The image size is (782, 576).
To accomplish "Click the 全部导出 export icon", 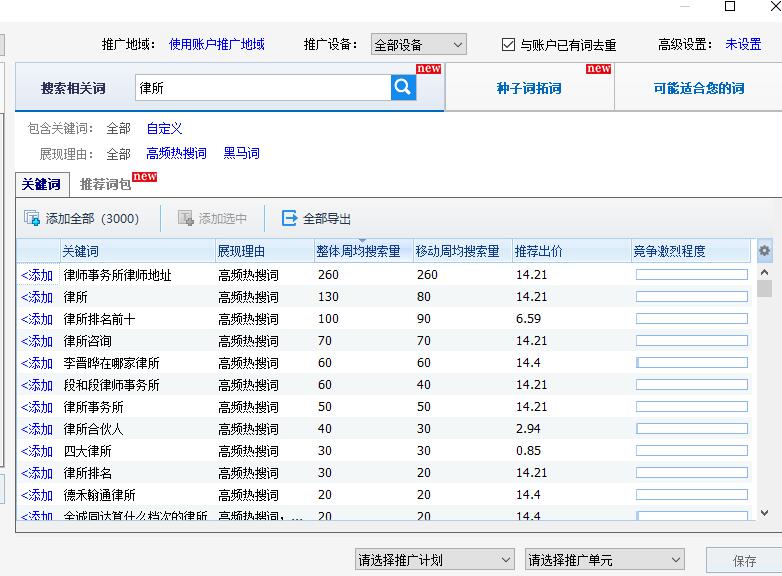I will tap(289, 218).
